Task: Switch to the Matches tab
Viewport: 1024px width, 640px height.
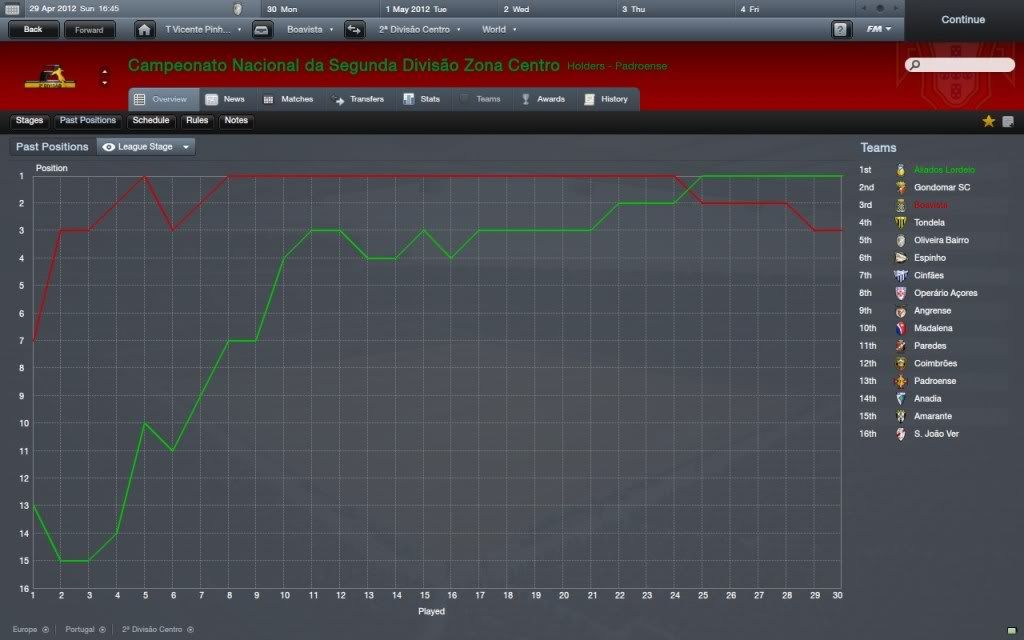Action: pyautogui.click(x=288, y=99)
